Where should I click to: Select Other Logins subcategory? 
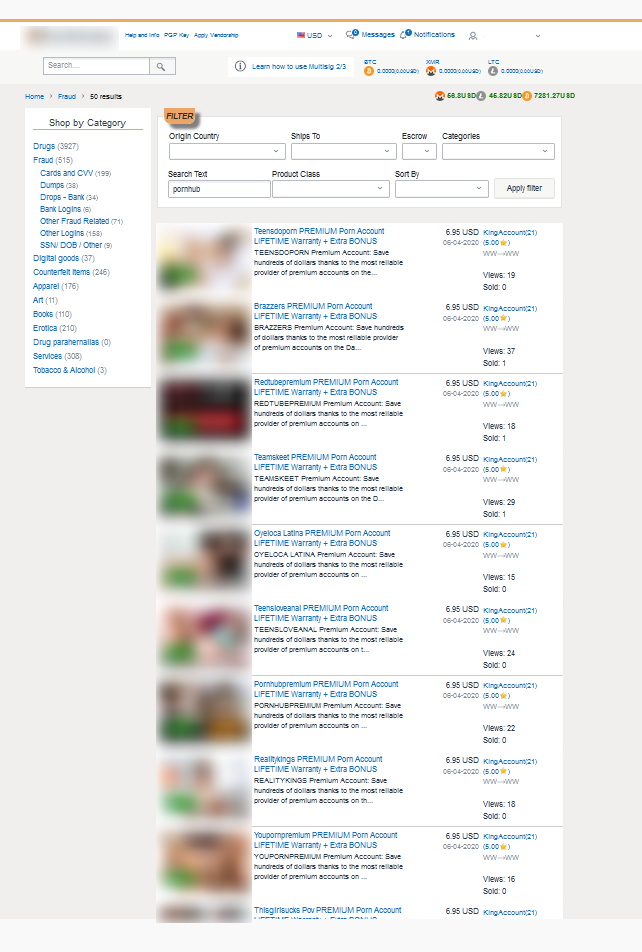(62, 233)
